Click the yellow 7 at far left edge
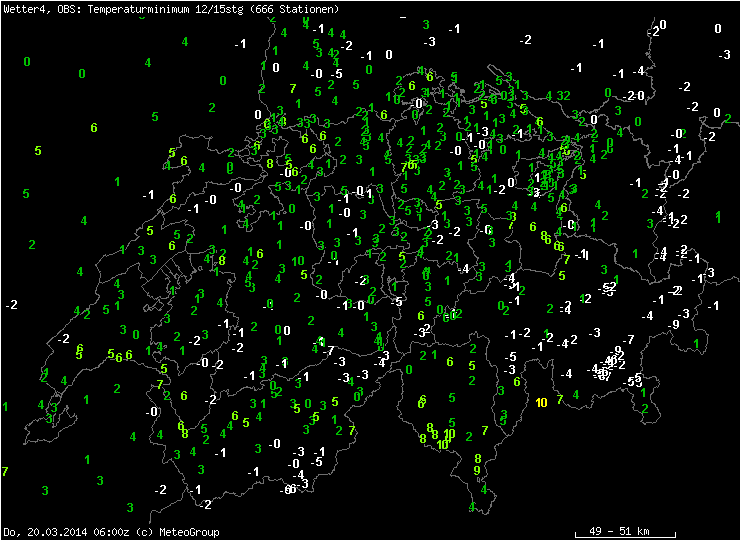The width and height of the screenshot is (740, 540). 5,471
